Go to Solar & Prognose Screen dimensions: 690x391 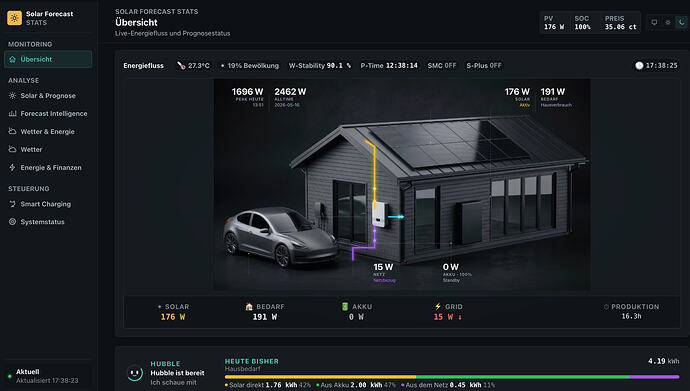click(x=48, y=95)
